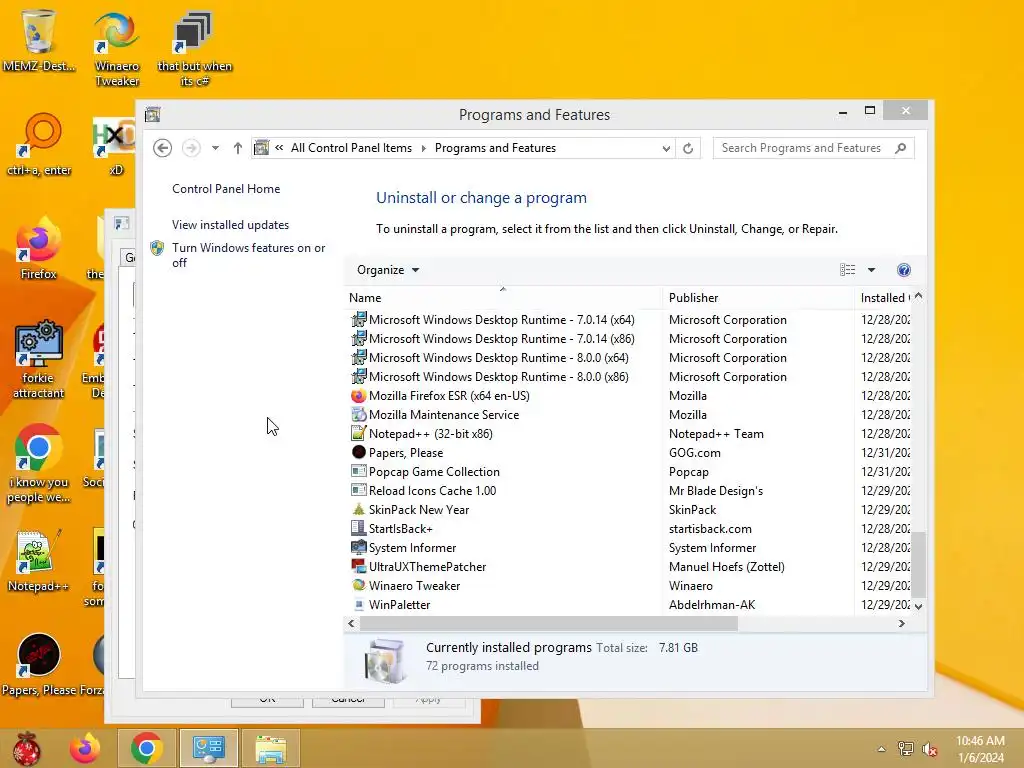Open Chrome from the taskbar
This screenshot has width=1024, height=768.
point(146,748)
